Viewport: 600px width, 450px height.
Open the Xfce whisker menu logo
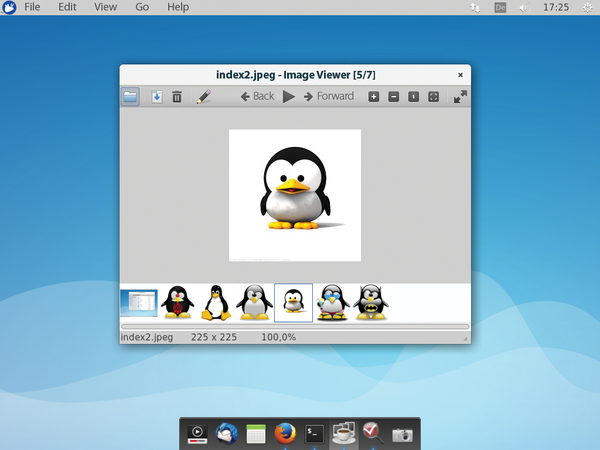(x=9, y=7)
